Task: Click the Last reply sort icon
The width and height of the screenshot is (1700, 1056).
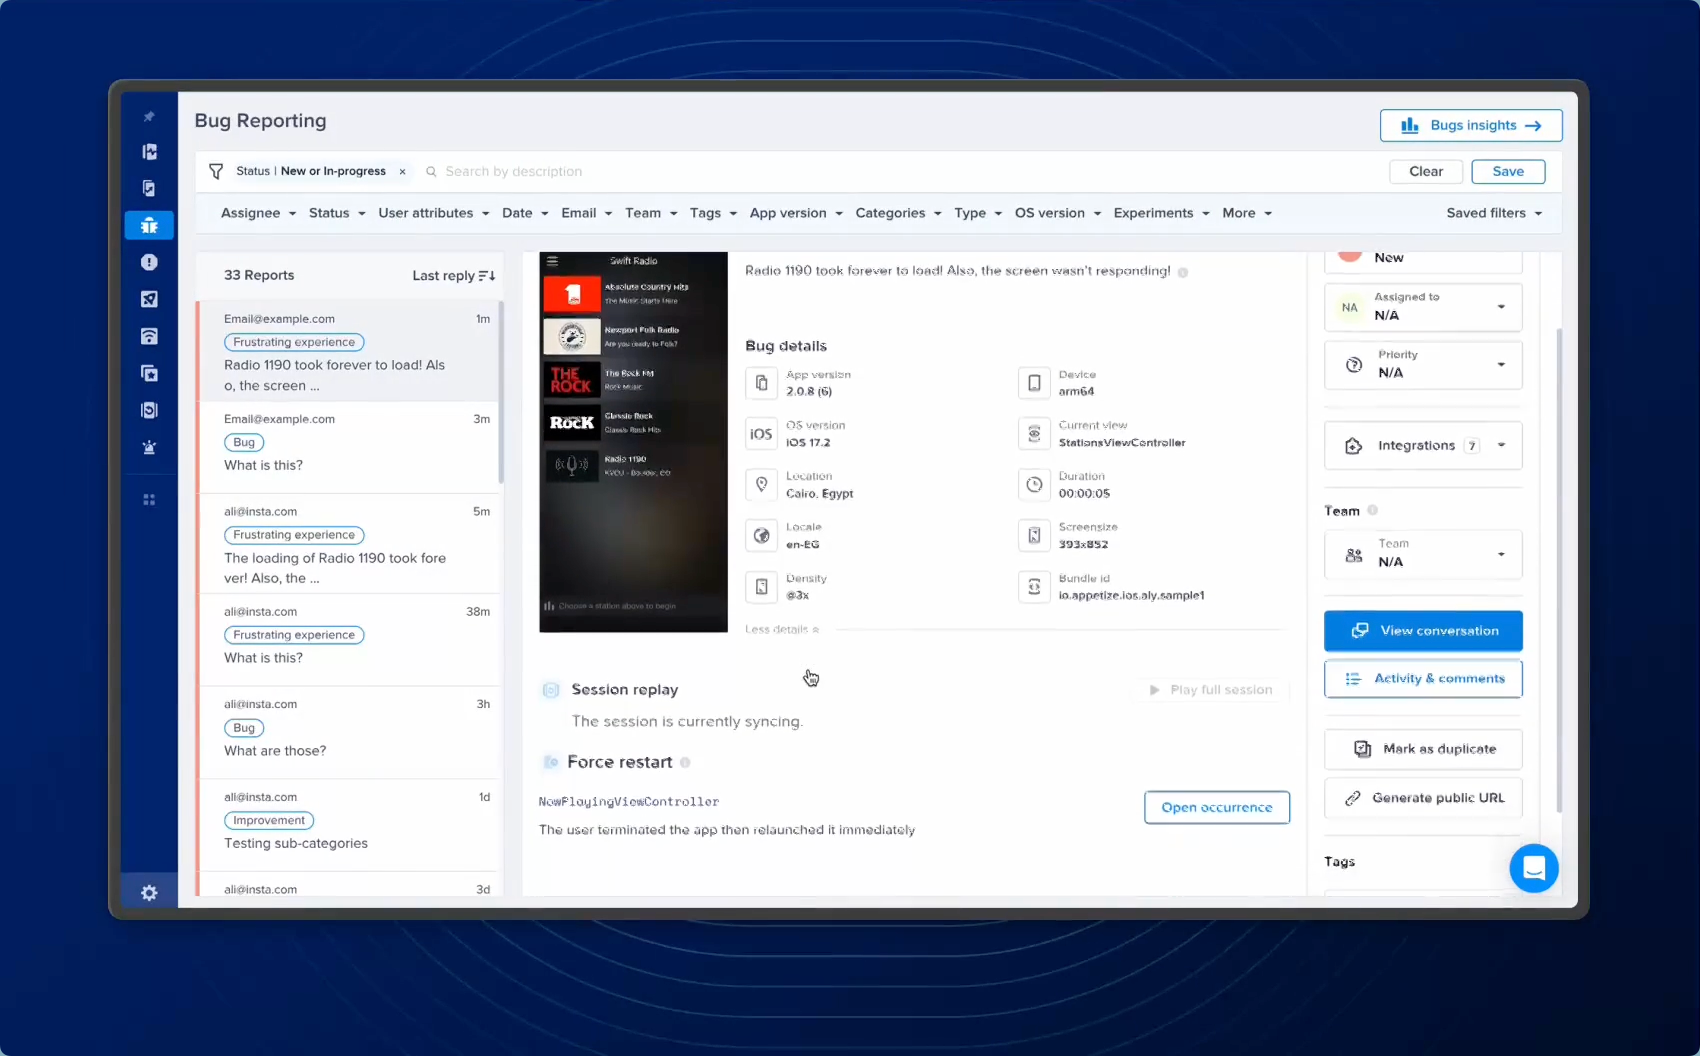Action: (487, 275)
